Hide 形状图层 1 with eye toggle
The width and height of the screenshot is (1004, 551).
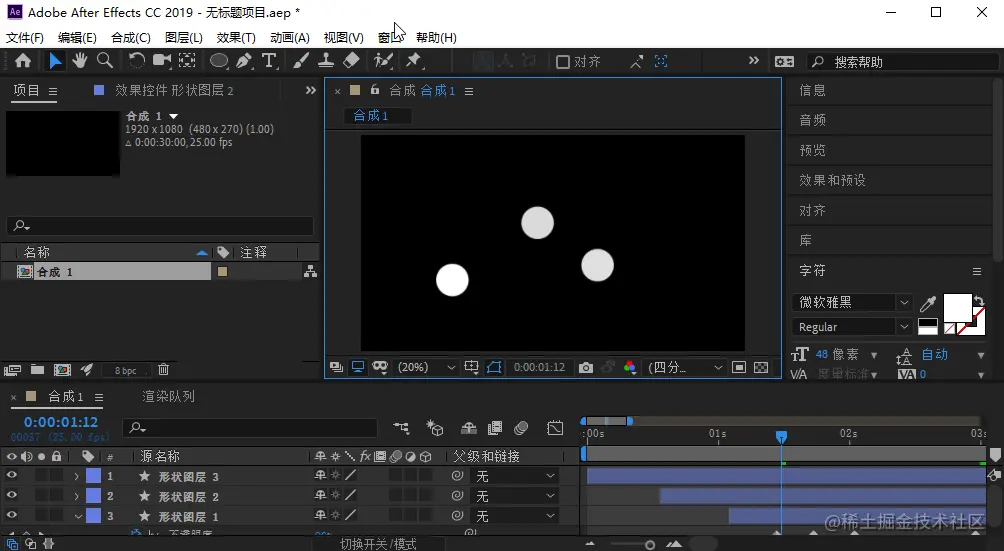click(12, 515)
